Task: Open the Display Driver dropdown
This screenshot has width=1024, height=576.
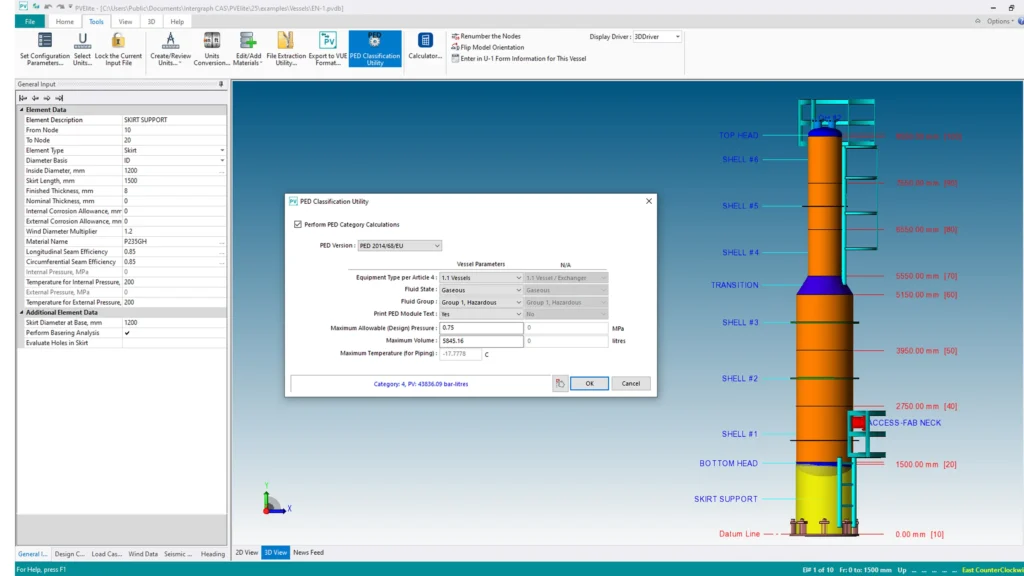Action: (x=657, y=37)
